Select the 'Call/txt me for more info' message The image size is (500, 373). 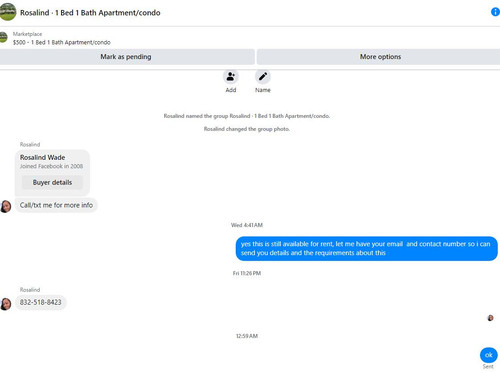56,205
